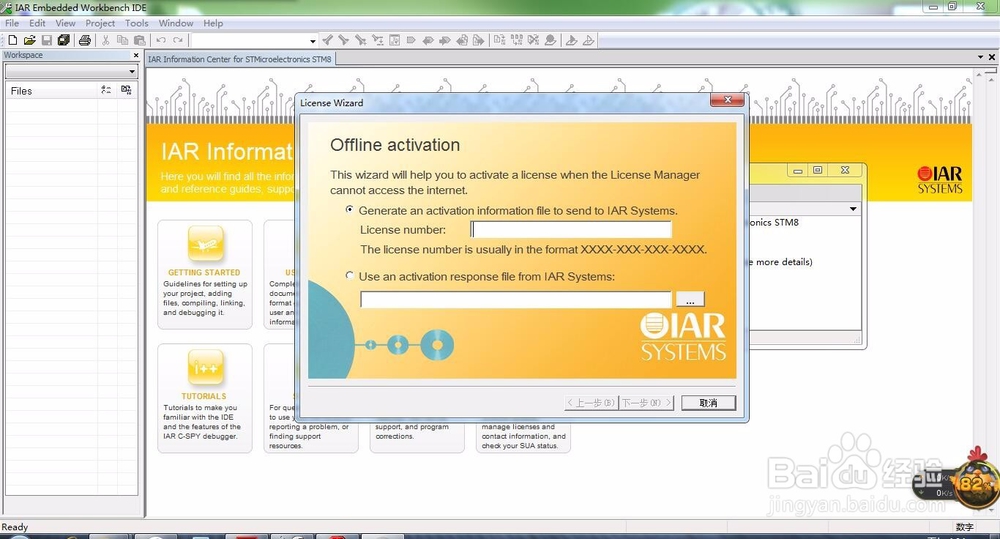Image resolution: width=1000 pixels, height=539 pixels.
Task: Open the Window menu
Action: [x=176, y=23]
